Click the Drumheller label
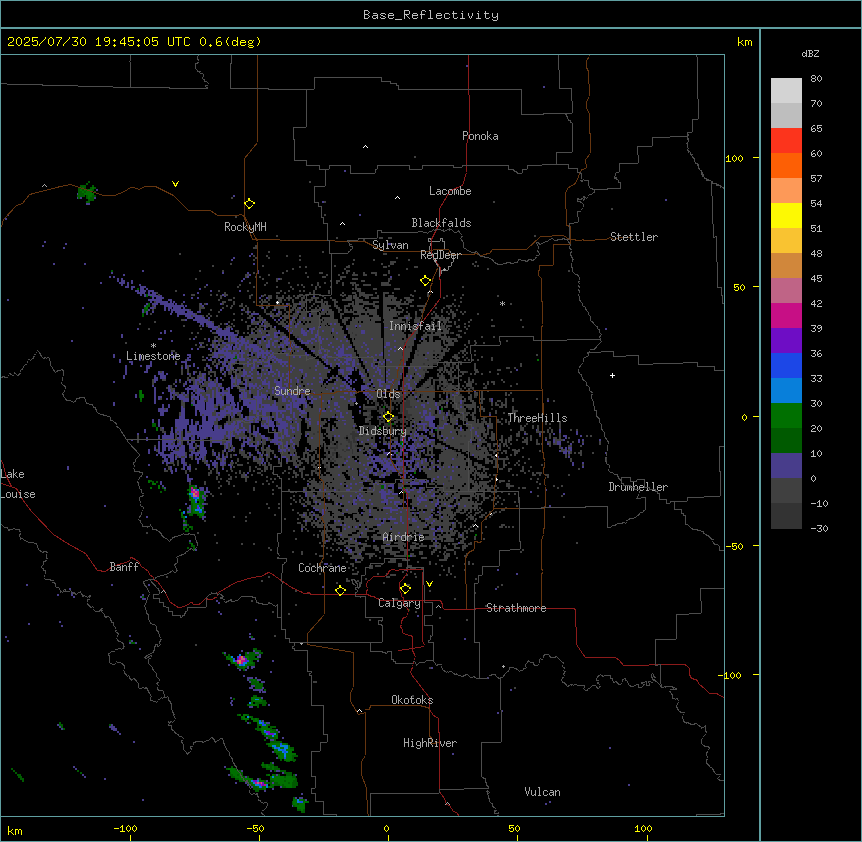The width and height of the screenshot is (862, 842). pos(638,487)
